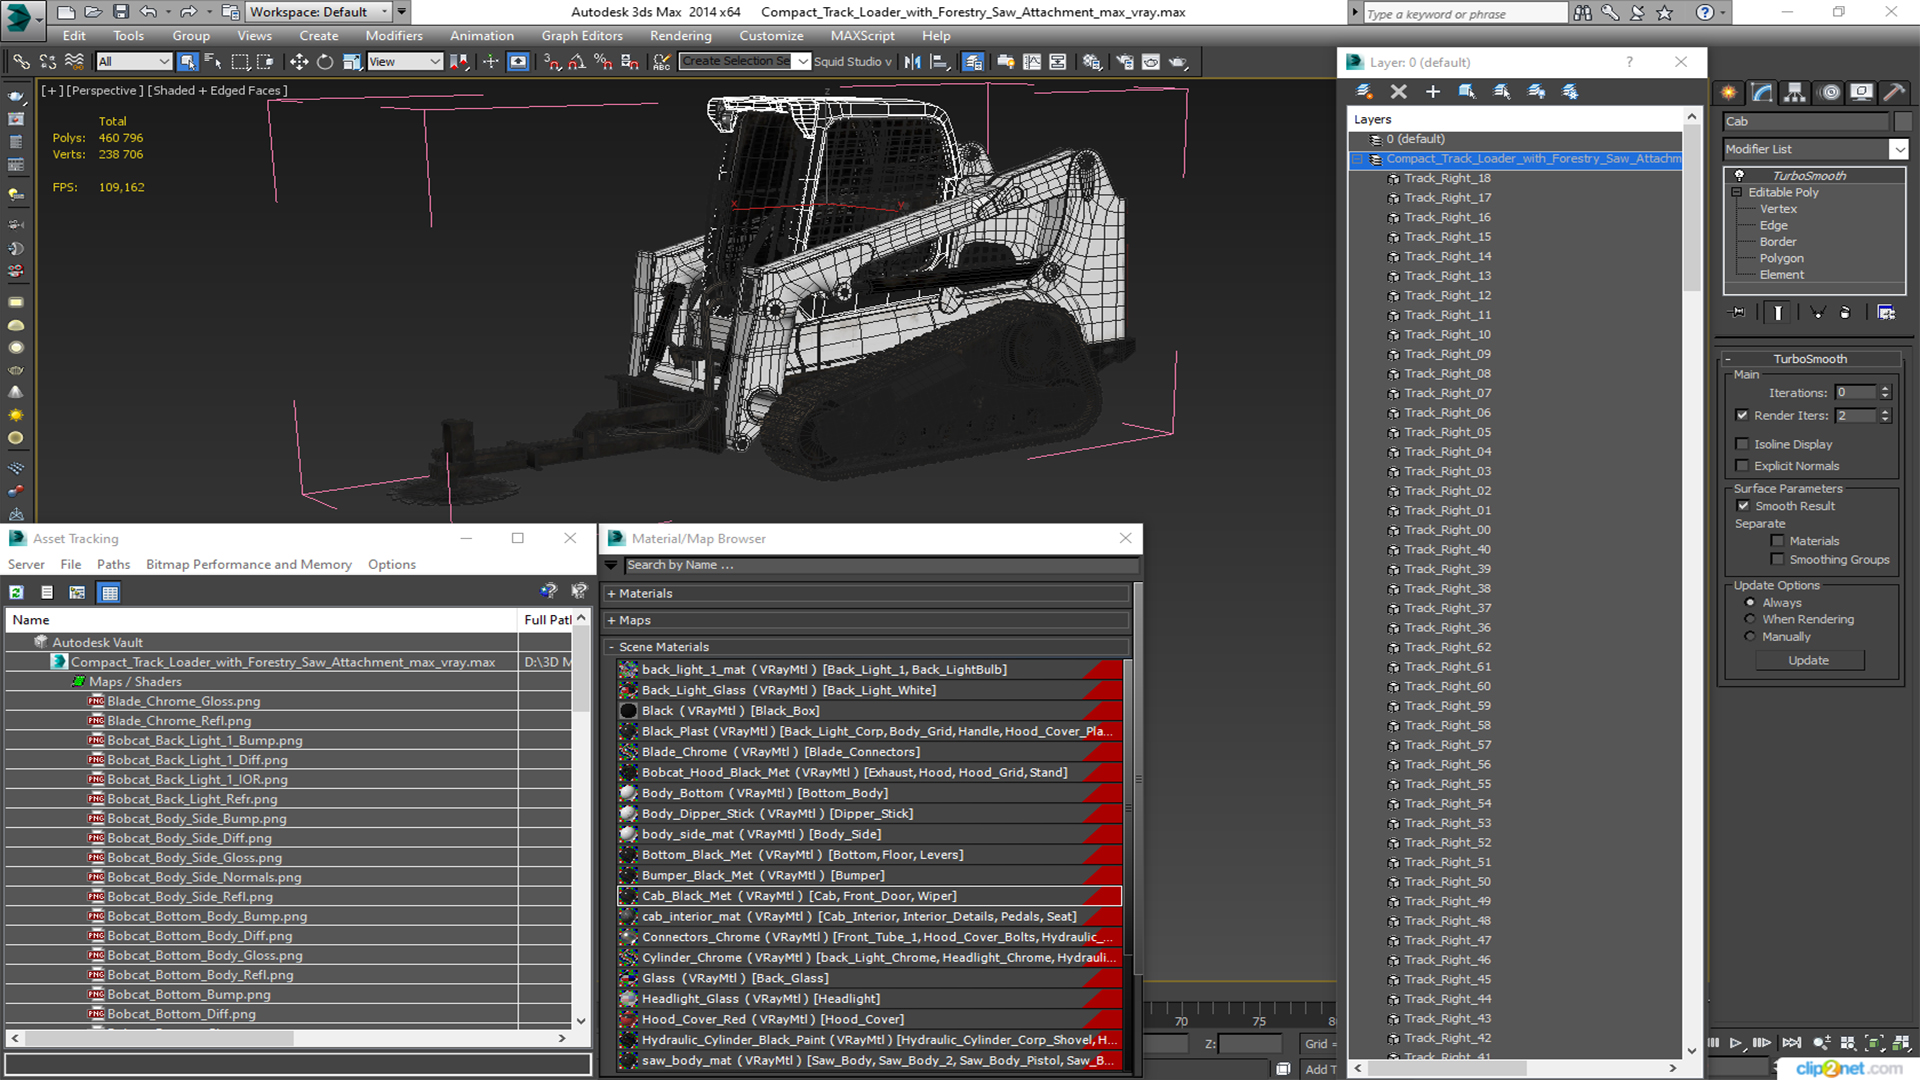
Task: Select the Manually update radio button
Action: pos(1750,637)
